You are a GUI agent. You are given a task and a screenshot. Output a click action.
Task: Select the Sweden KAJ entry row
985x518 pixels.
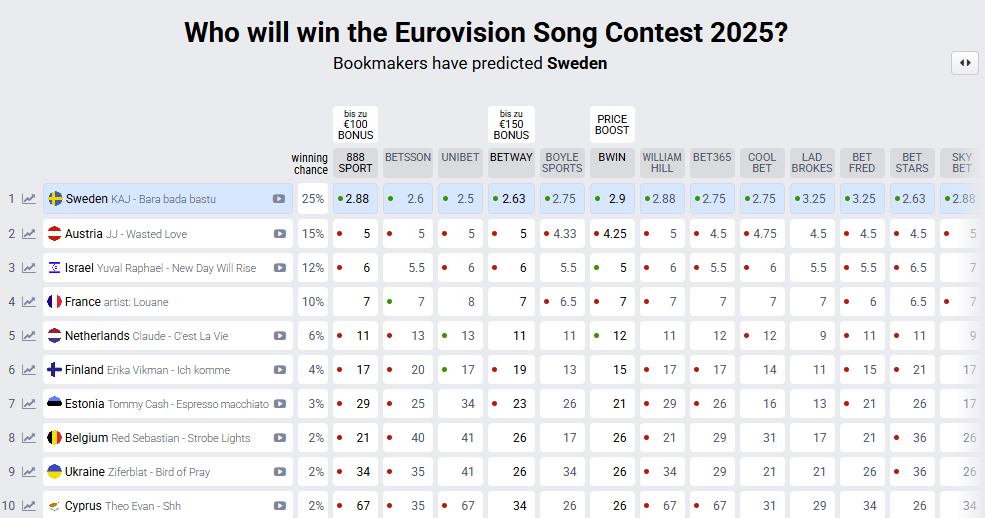[x=168, y=199]
